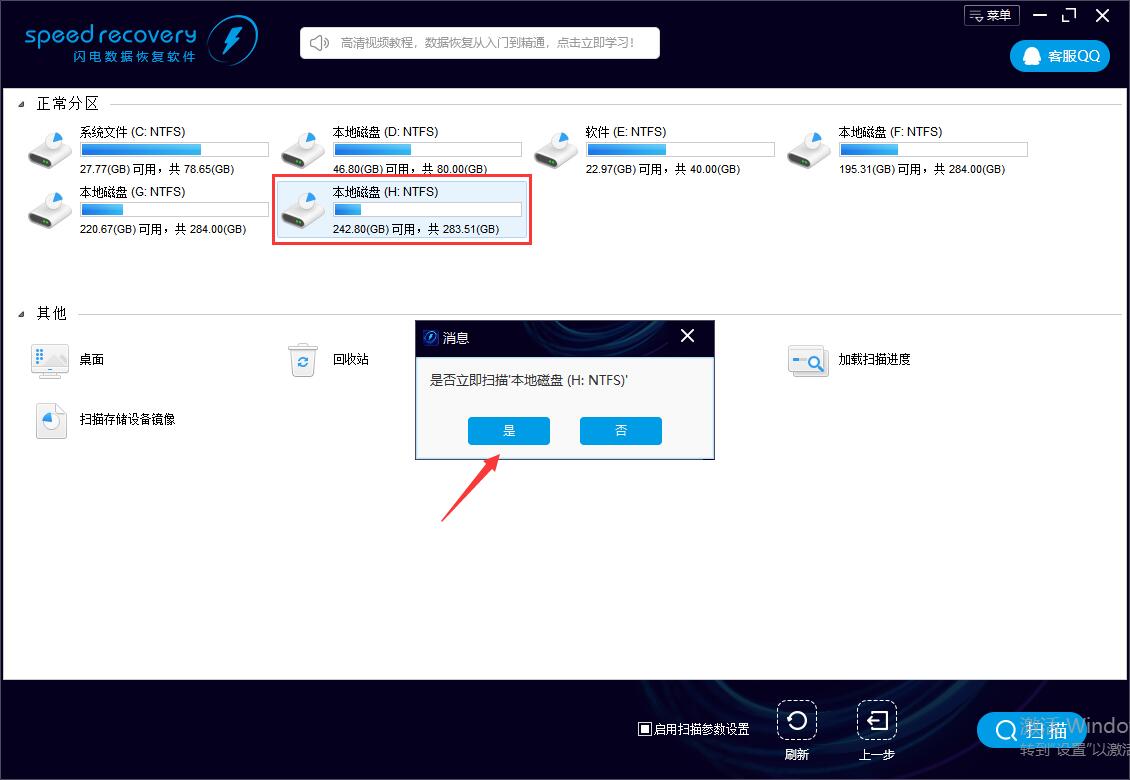
Task: Select the 系统文件 (C: NTFS) drive icon
Action: pos(50,150)
